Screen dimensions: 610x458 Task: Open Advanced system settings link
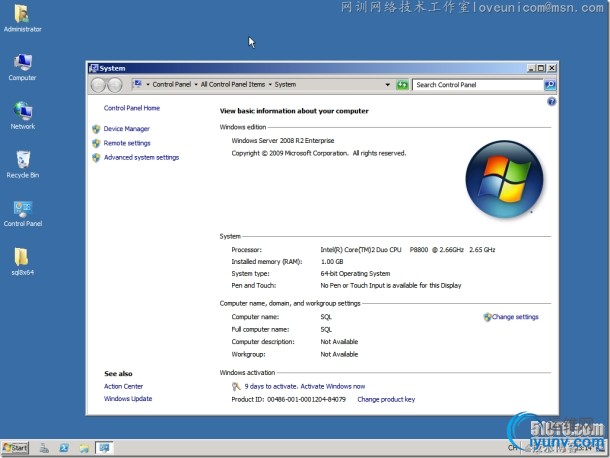141,158
